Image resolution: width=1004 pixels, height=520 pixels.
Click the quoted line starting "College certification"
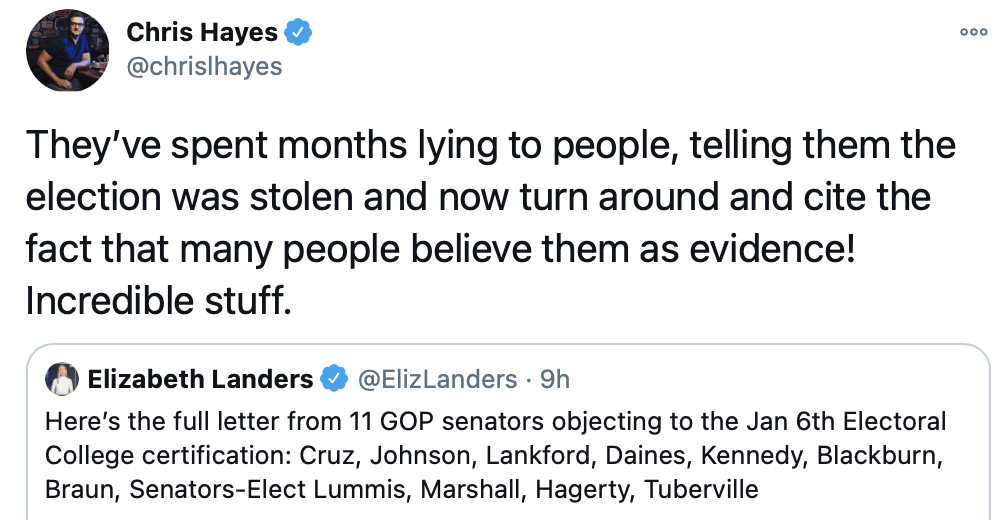(x=495, y=456)
